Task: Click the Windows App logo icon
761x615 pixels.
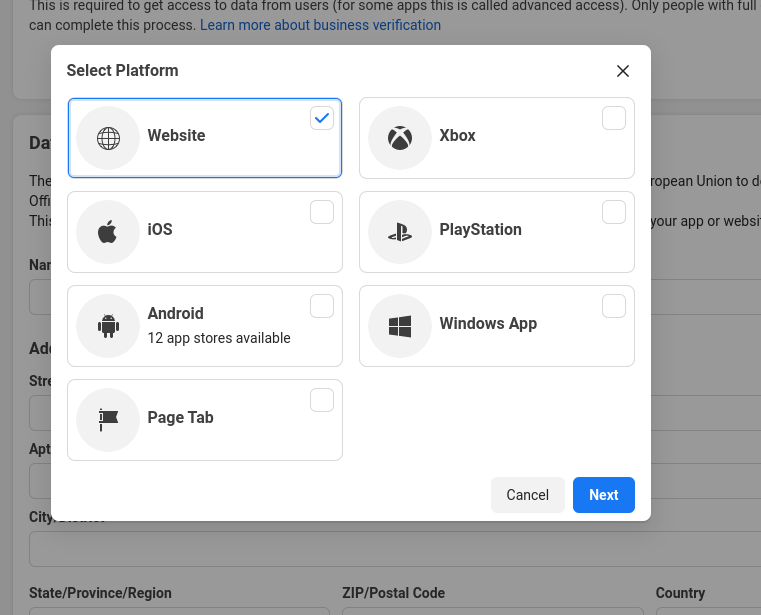Action: (x=400, y=326)
